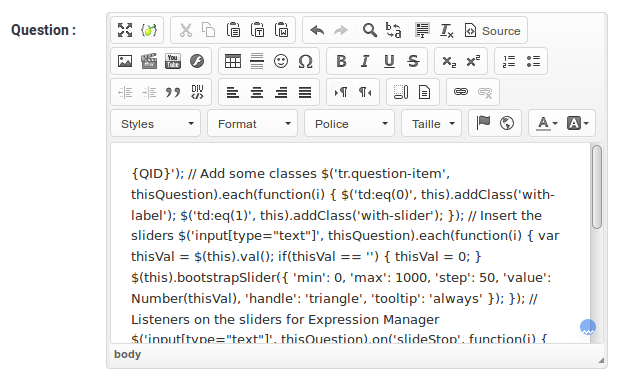This screenshot has width=617, height=376.
Task: Open the Templates page icon
Action: pyautogui.click(x=425, y=92)
